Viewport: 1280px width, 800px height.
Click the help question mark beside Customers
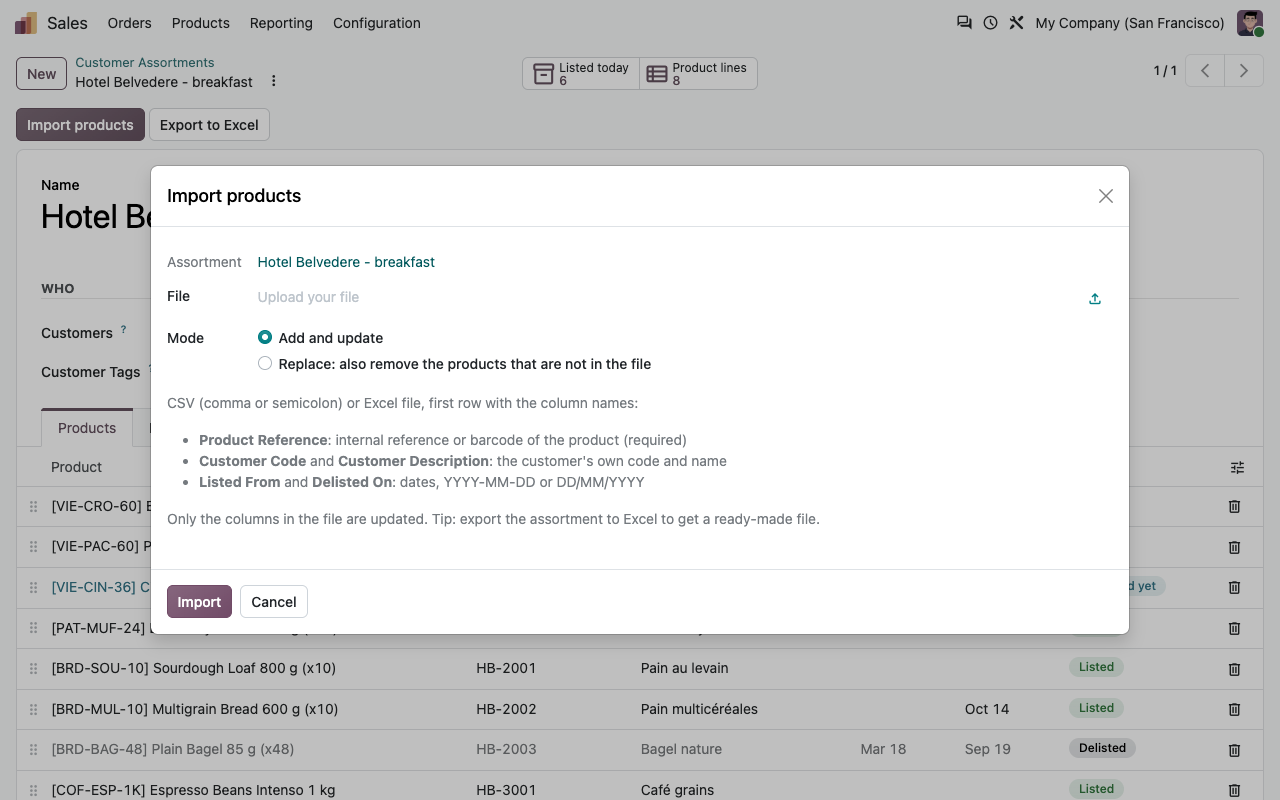click(124, 329)
